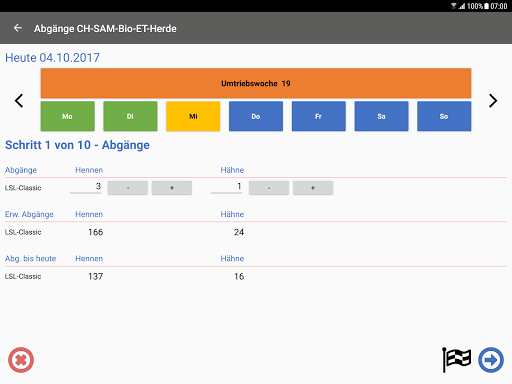Show next week with right chevron

[493, 101]
